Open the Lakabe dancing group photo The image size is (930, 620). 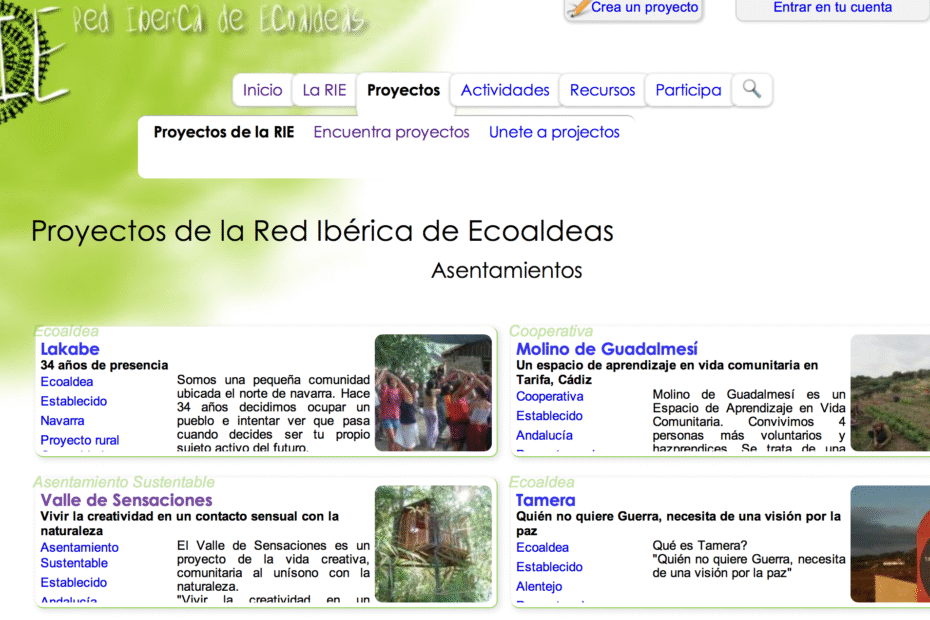(x=433, y=393)
